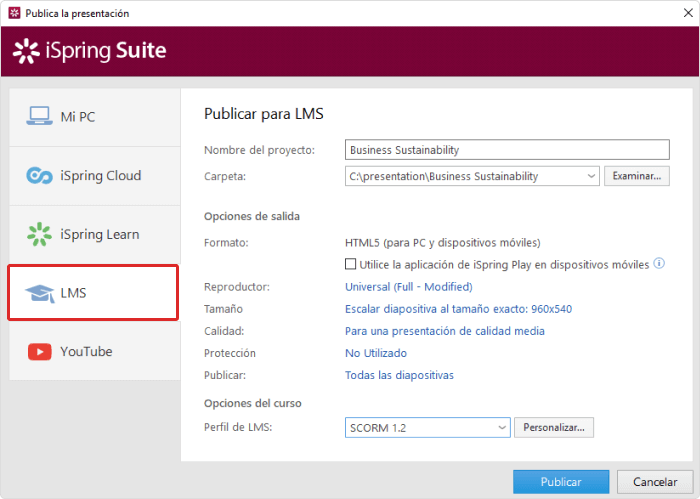Click the Publicar para LMS heading
Viewport: 700px width, 499px height.
tap(264, 114)
